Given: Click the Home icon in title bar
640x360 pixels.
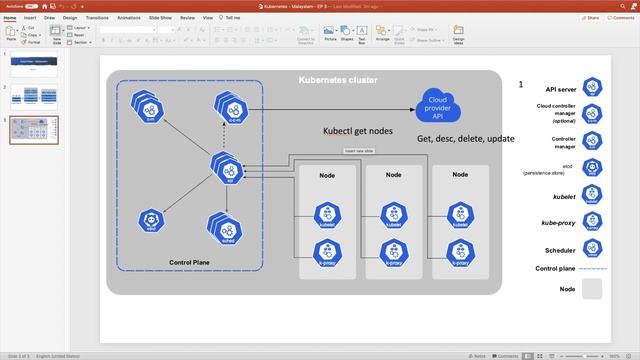Looking at the screenshot, I should coord(44,6).
